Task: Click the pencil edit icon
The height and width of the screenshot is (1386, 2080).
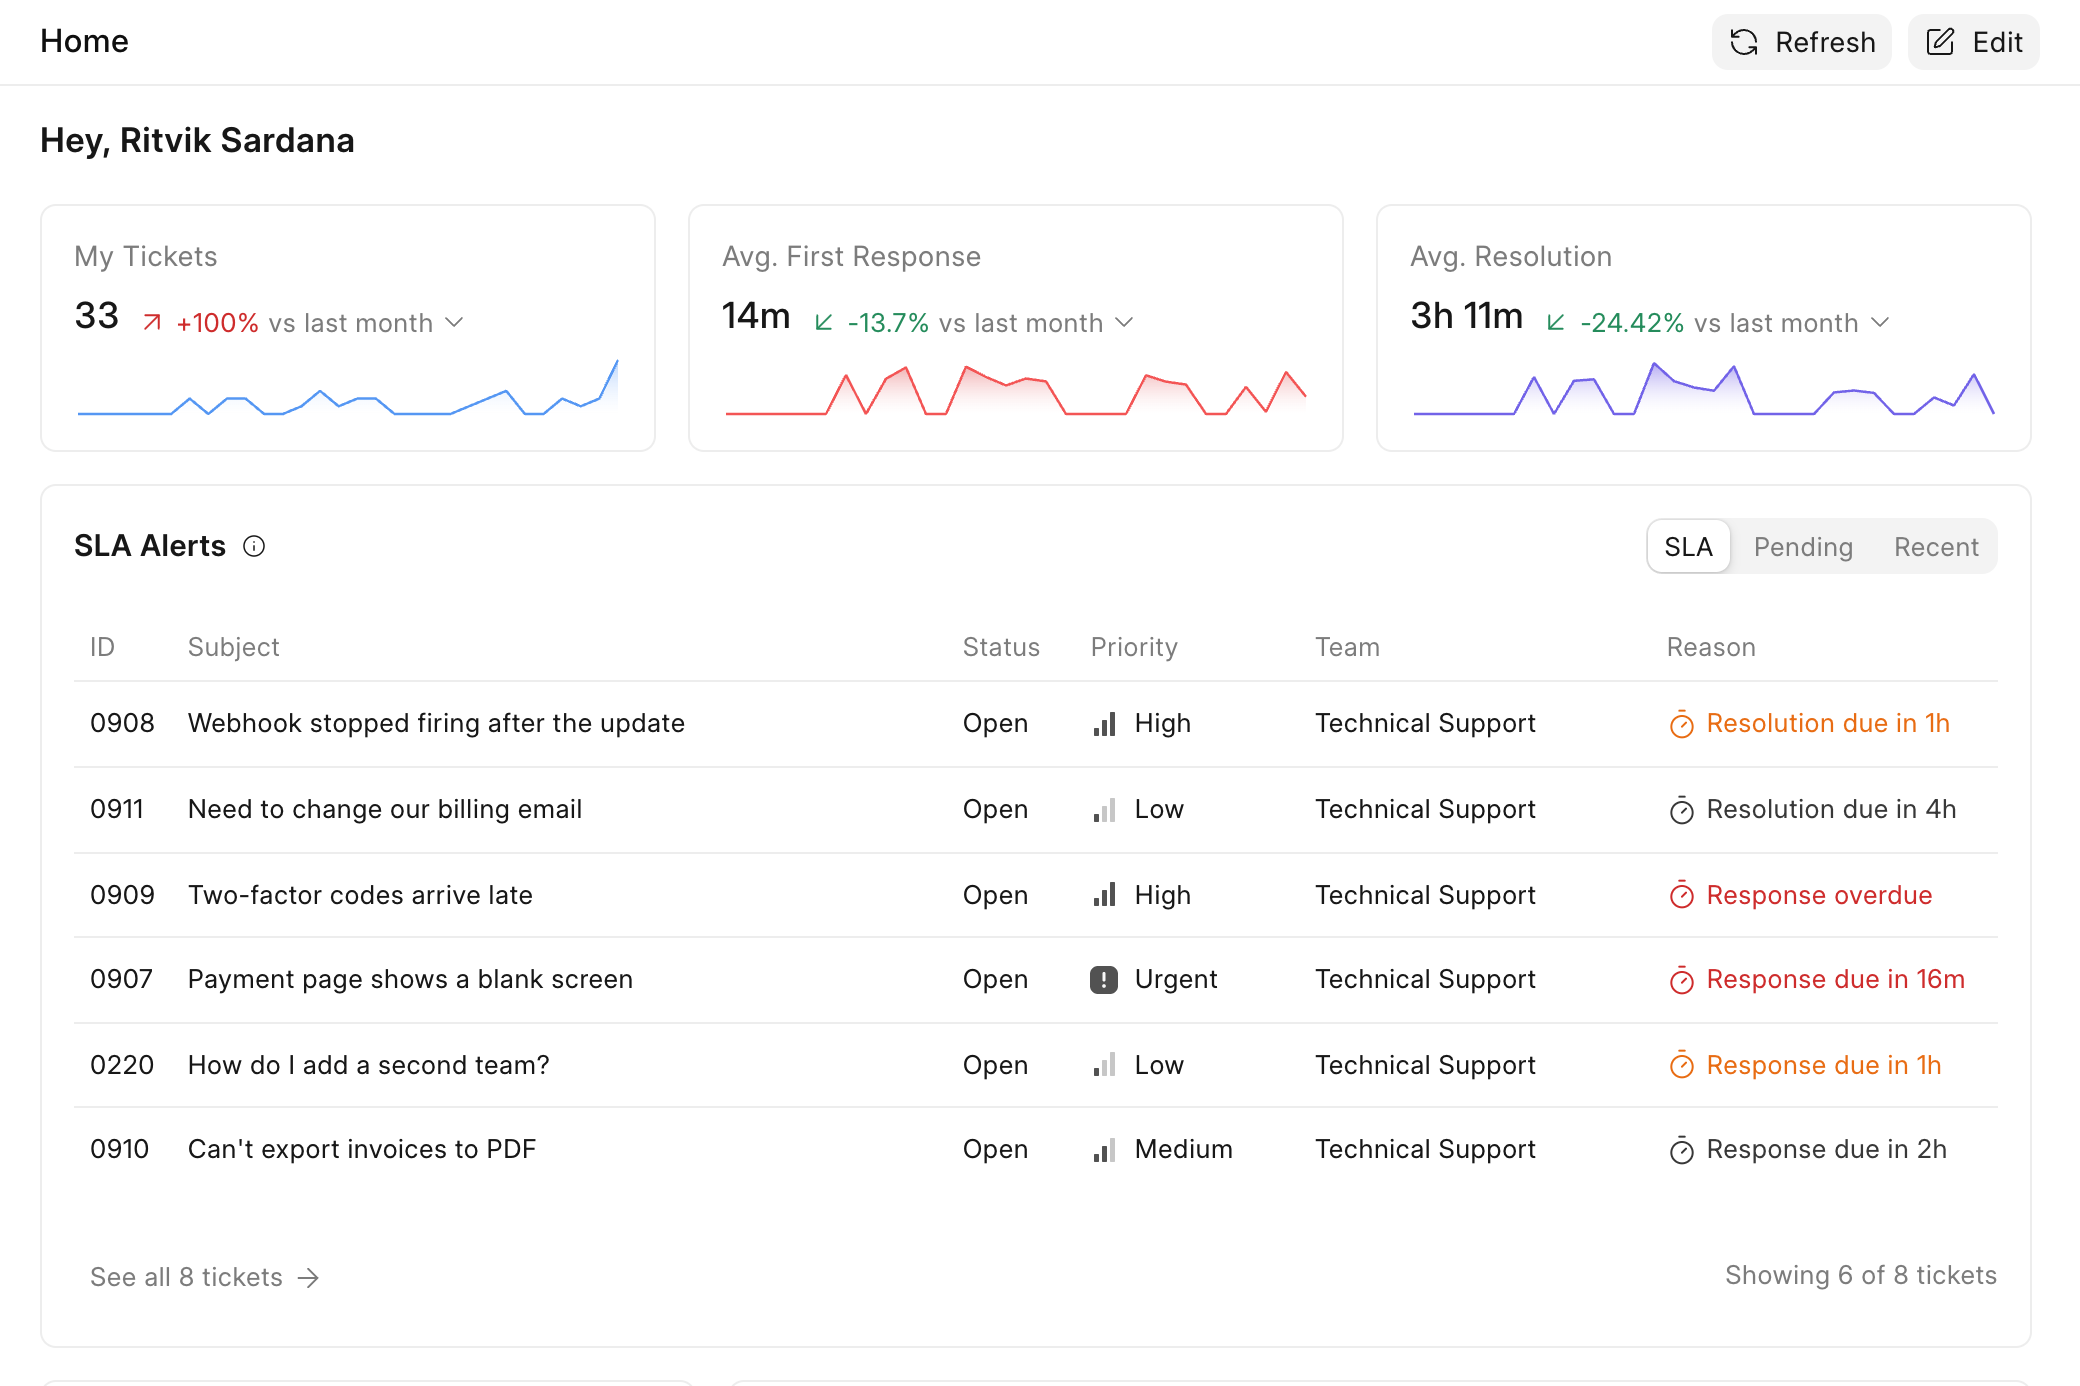Action: 1940,42
